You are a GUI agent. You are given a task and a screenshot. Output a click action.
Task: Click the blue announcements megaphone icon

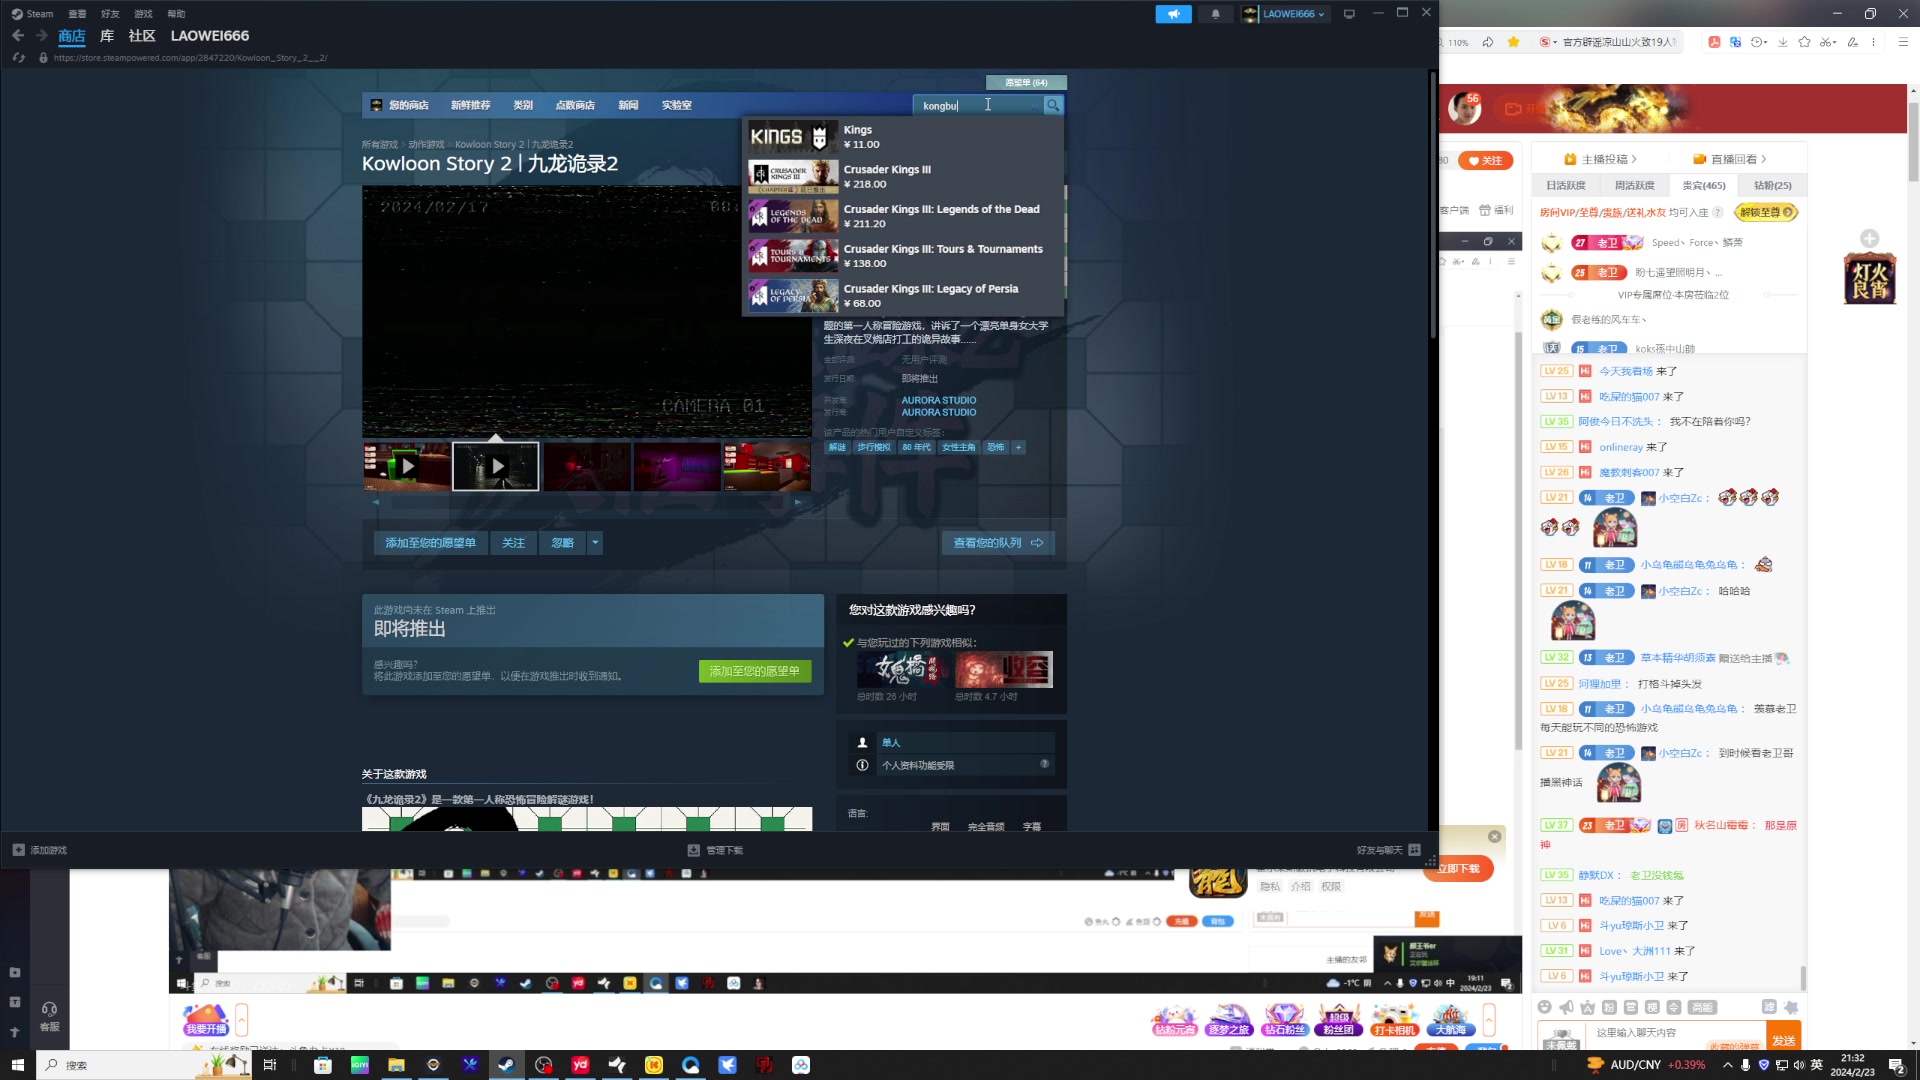(1173, 14)
